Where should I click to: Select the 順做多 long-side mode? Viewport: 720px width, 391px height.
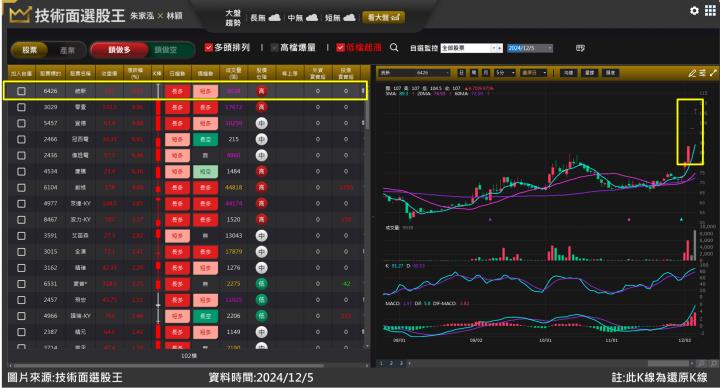point(119,50)
